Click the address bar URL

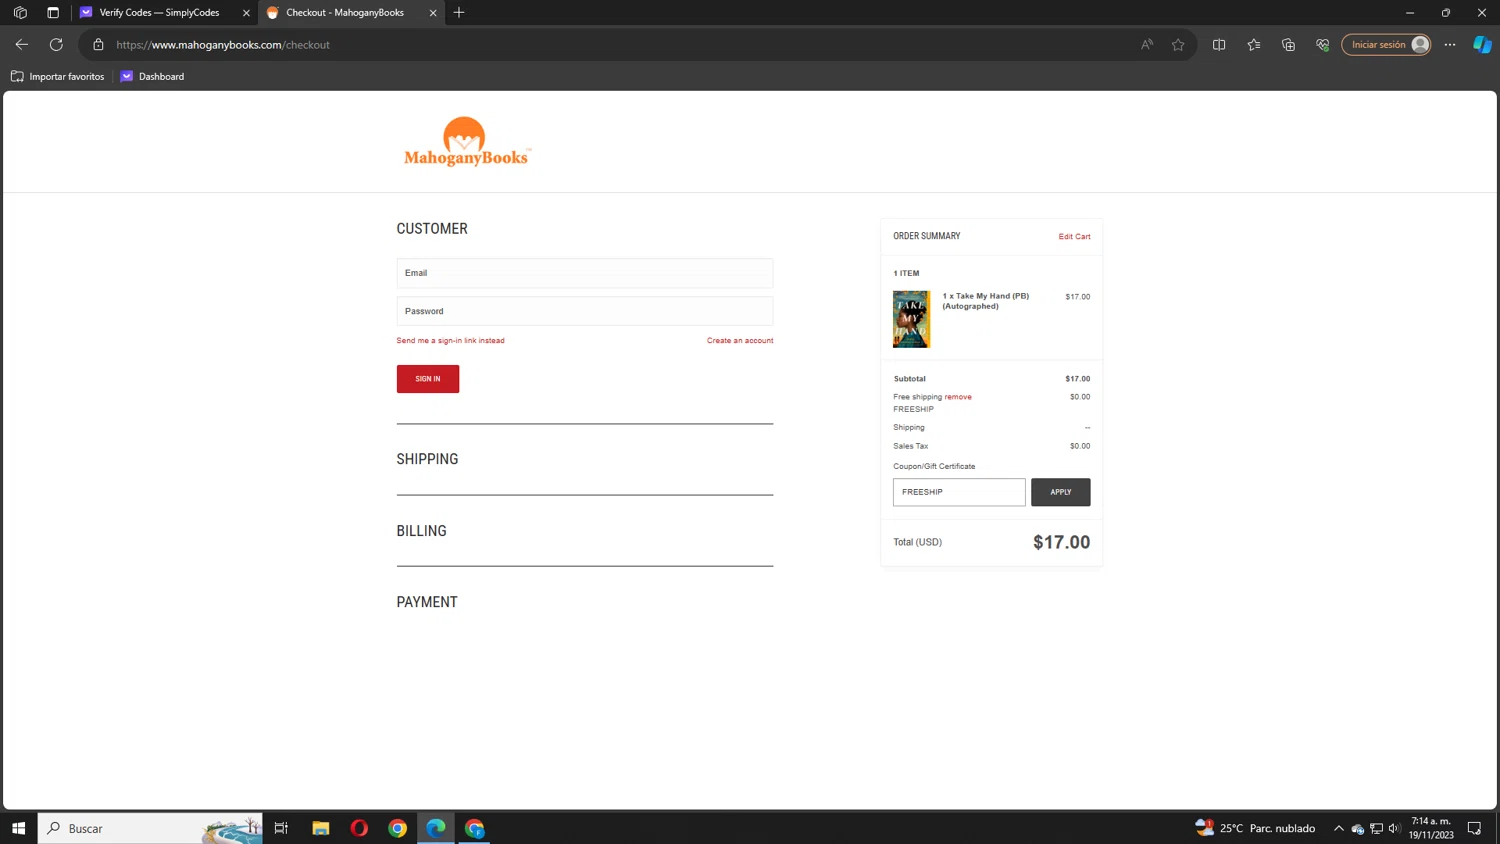pos(223,44)
